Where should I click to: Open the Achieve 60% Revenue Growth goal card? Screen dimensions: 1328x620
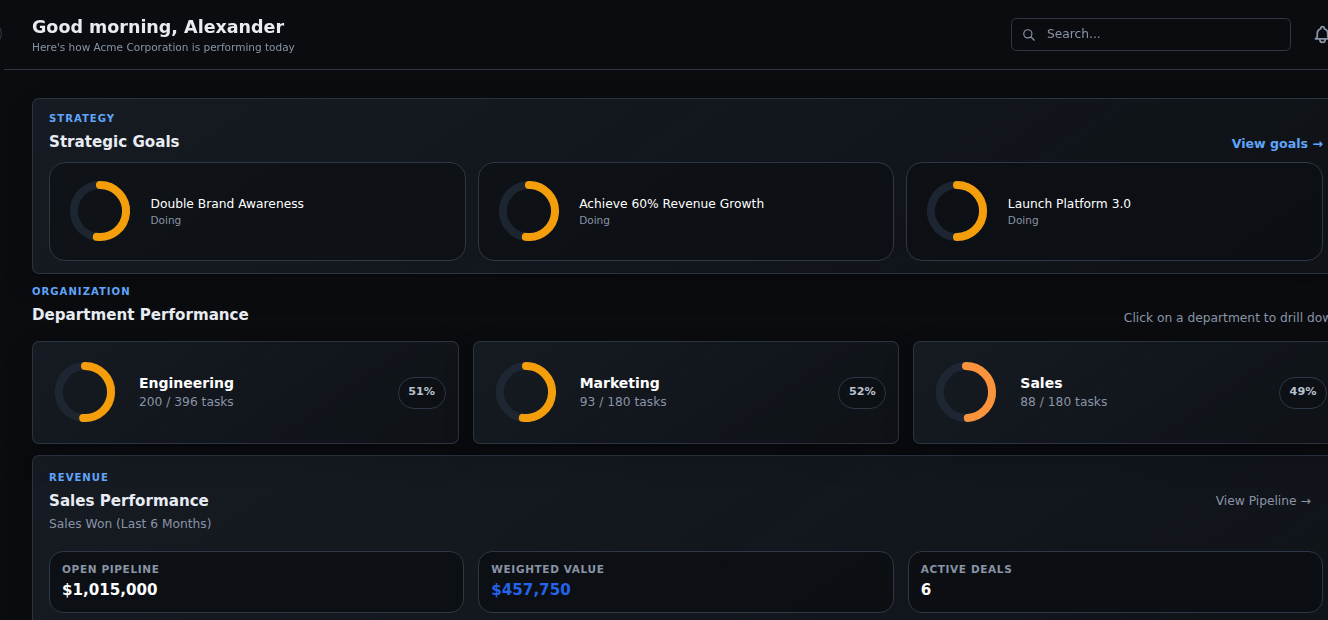coord(686,211)
